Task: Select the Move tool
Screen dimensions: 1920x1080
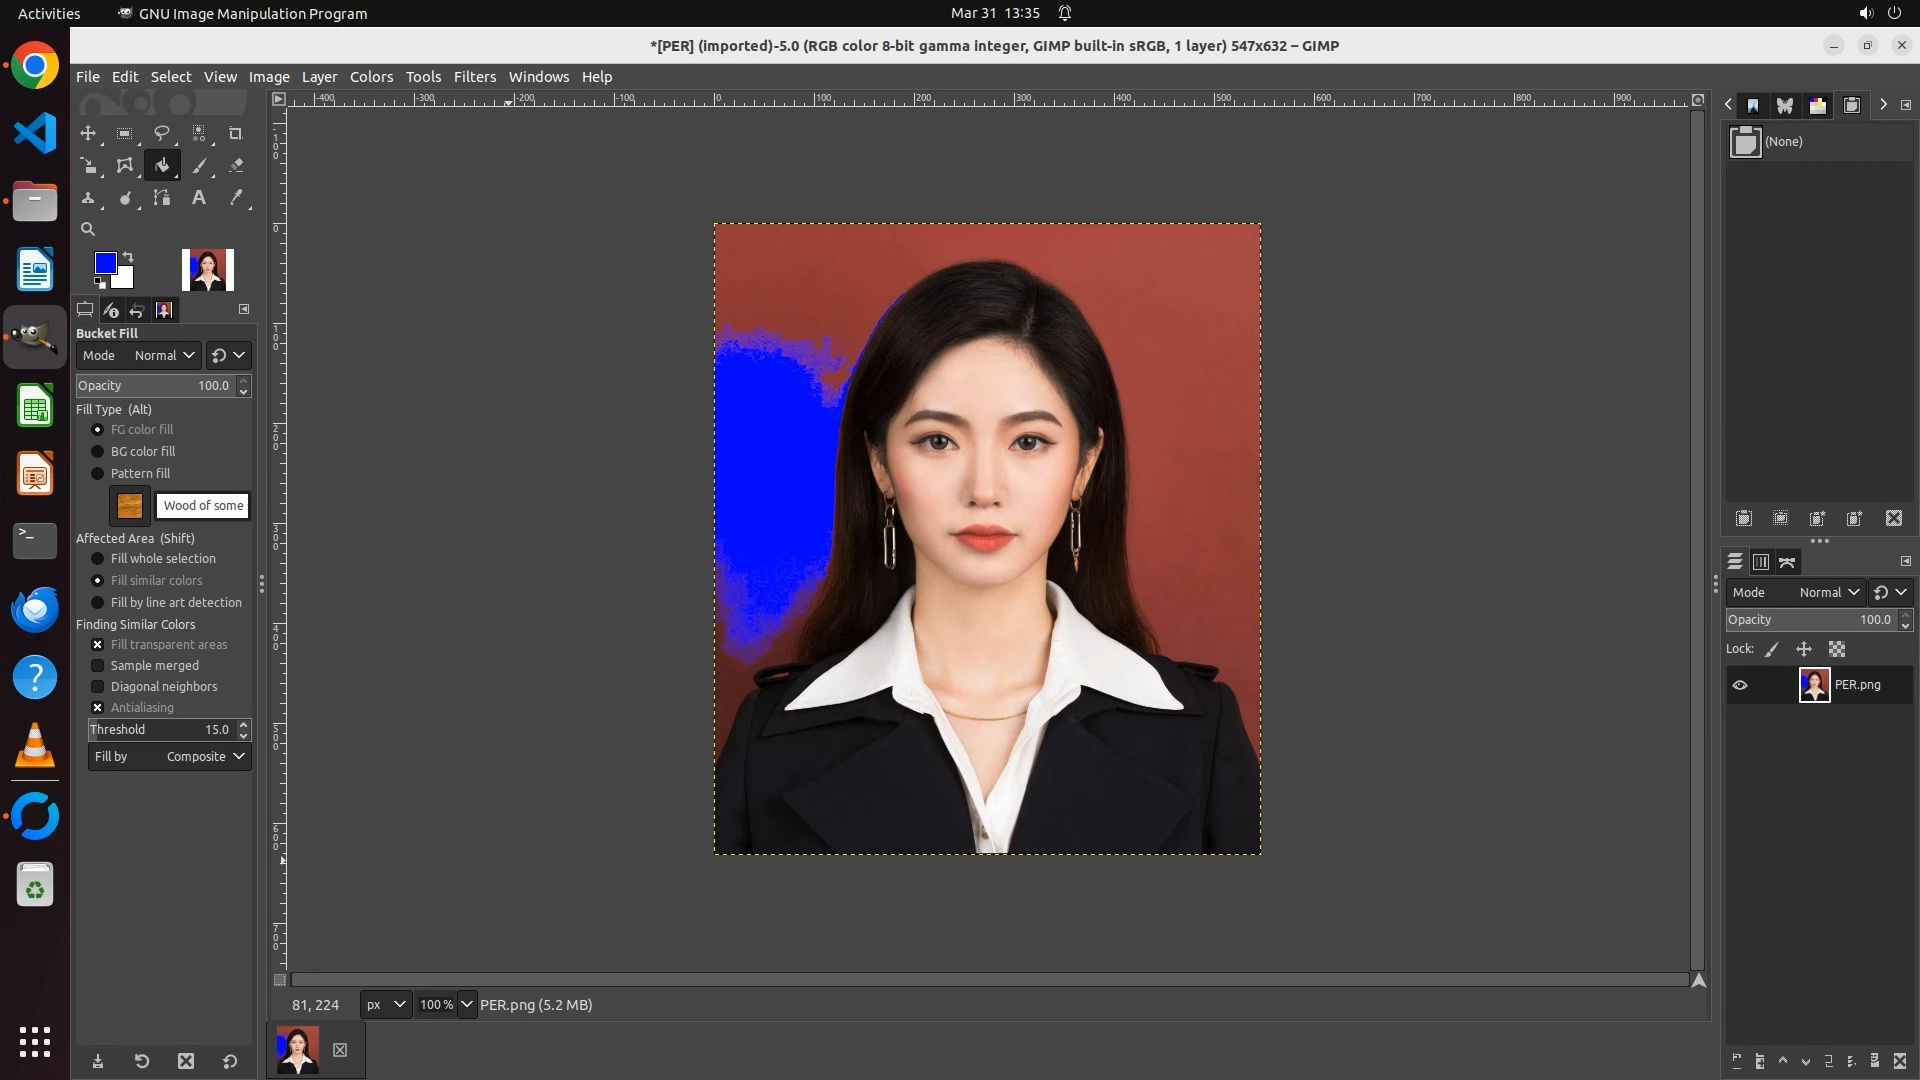Action: tap(88, 133)
